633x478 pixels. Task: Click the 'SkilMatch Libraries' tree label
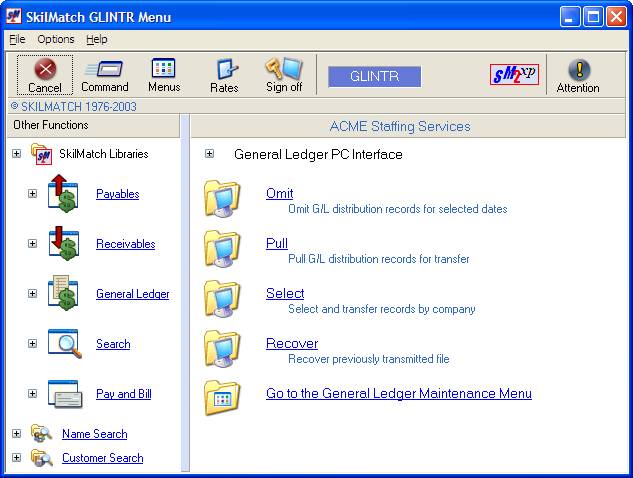(x=104, y=154)
